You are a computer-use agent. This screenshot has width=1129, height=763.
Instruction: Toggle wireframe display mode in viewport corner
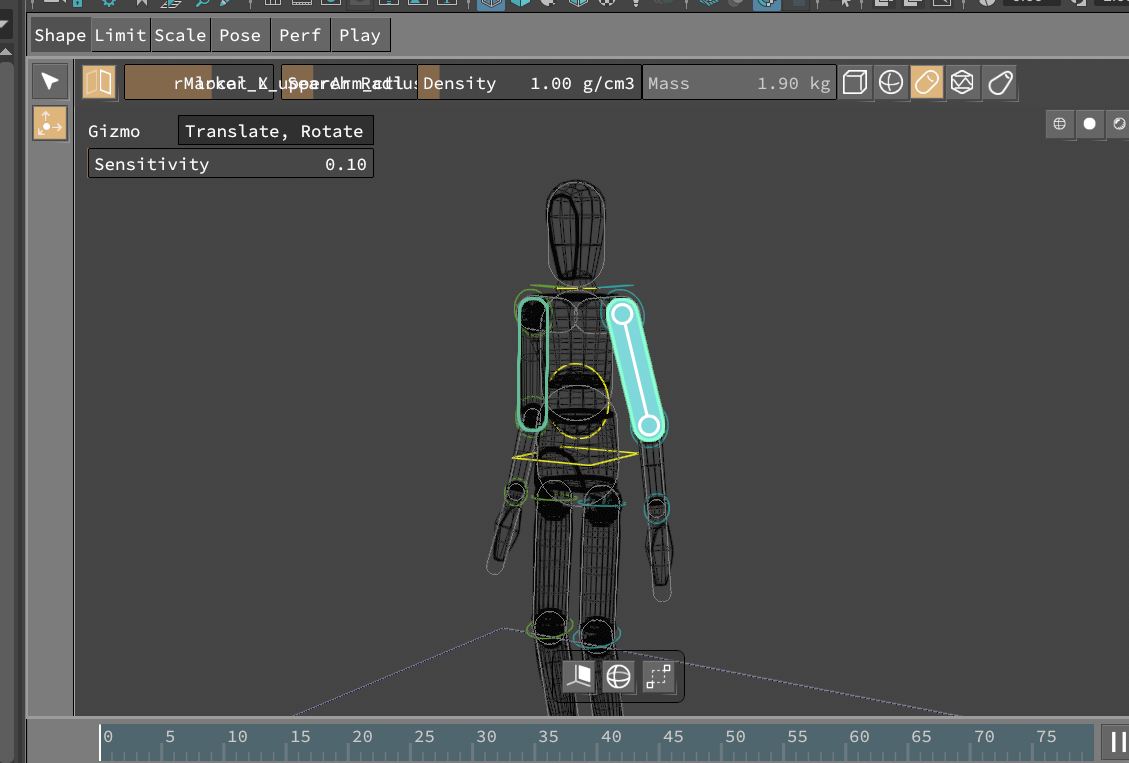tap(1060, 124)
